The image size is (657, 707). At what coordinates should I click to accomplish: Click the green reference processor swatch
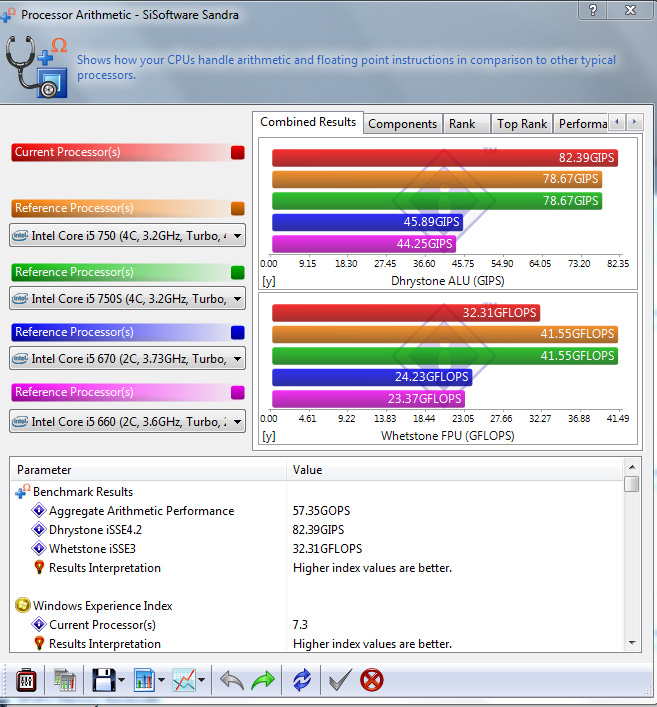click(238, 272)
